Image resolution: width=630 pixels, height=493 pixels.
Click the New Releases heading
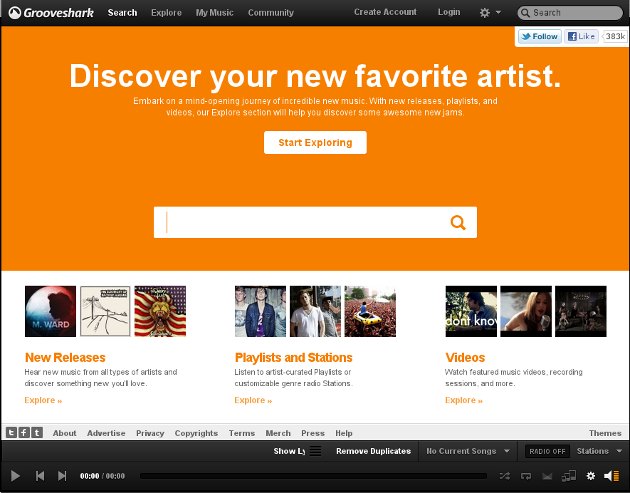65,357
